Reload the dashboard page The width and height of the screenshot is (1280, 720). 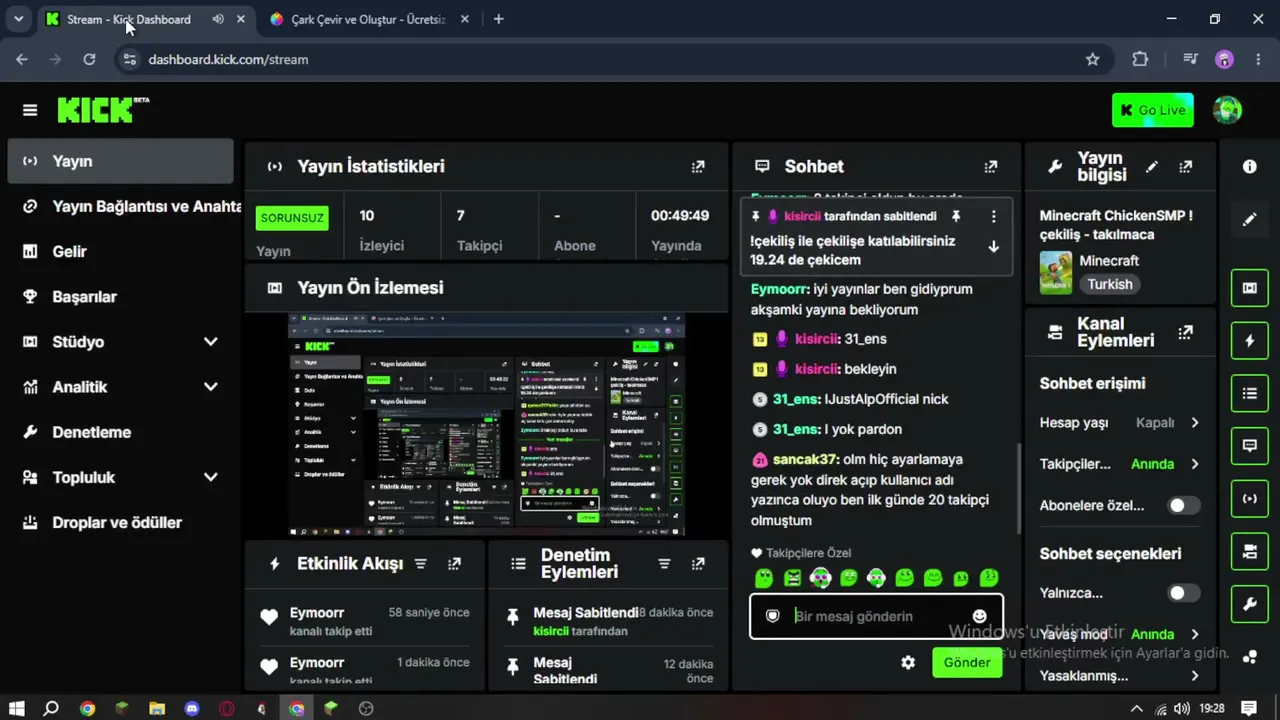[89, 59]
